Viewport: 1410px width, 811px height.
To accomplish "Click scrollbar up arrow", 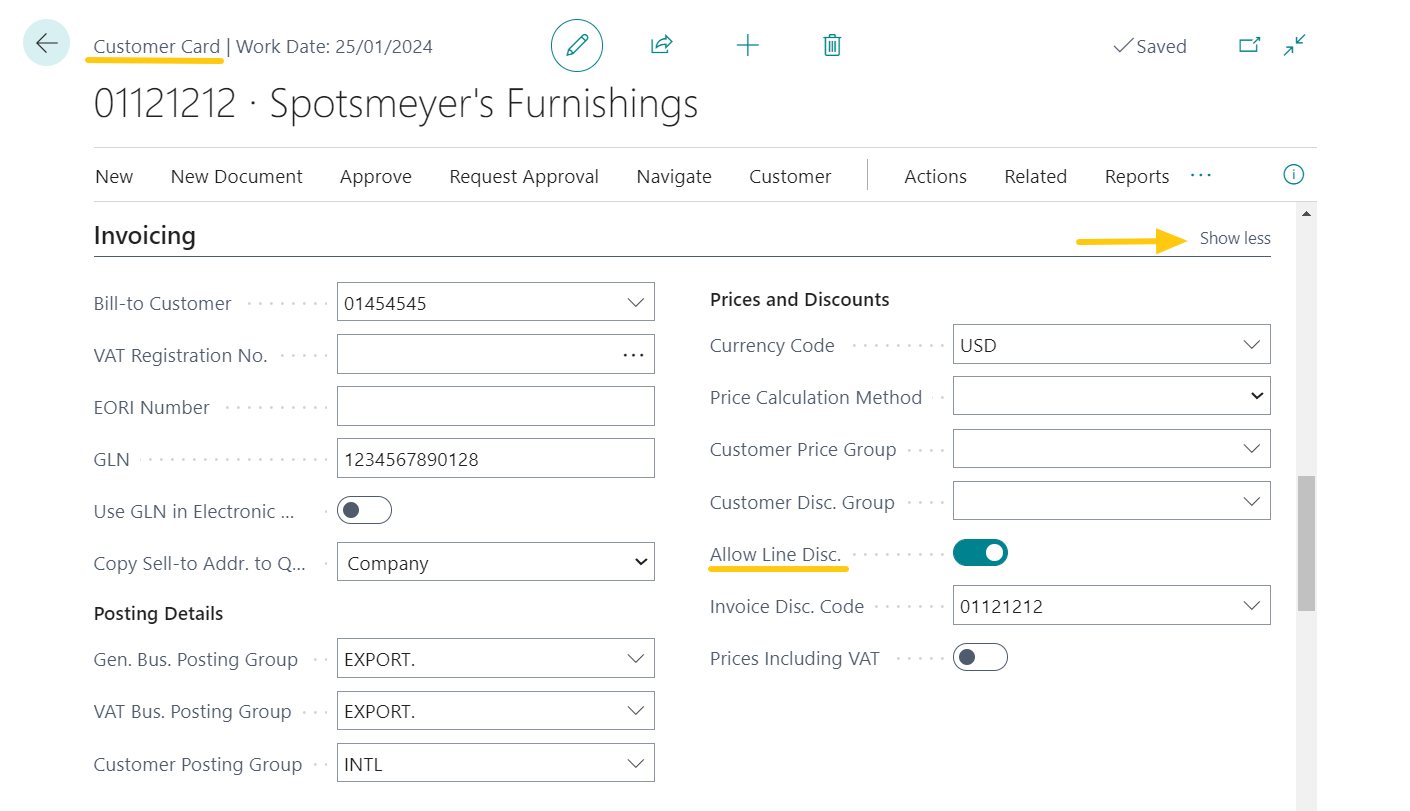I will pos(1306,212).
